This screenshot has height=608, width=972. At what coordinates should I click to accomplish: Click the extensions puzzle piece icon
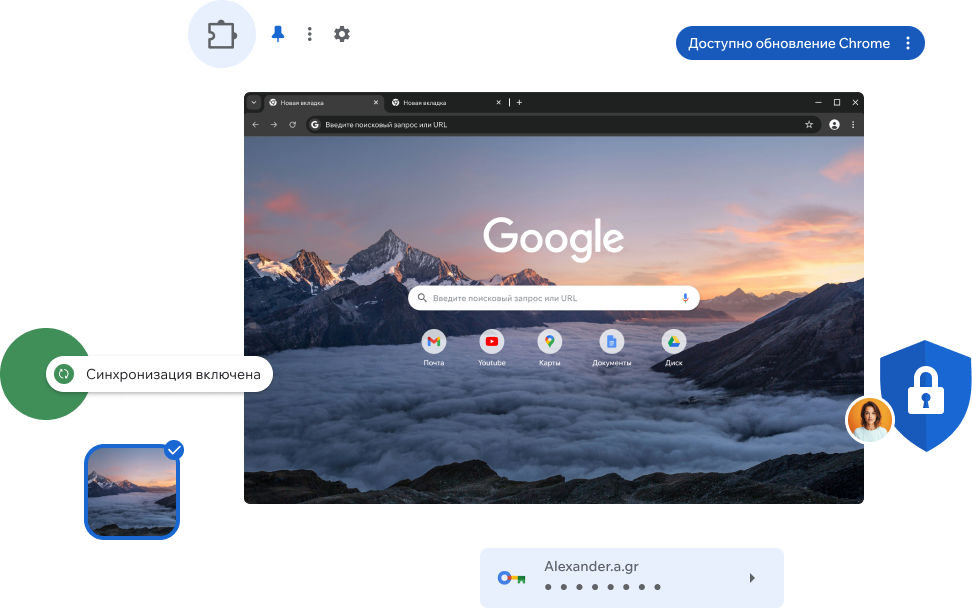[222, 35]
